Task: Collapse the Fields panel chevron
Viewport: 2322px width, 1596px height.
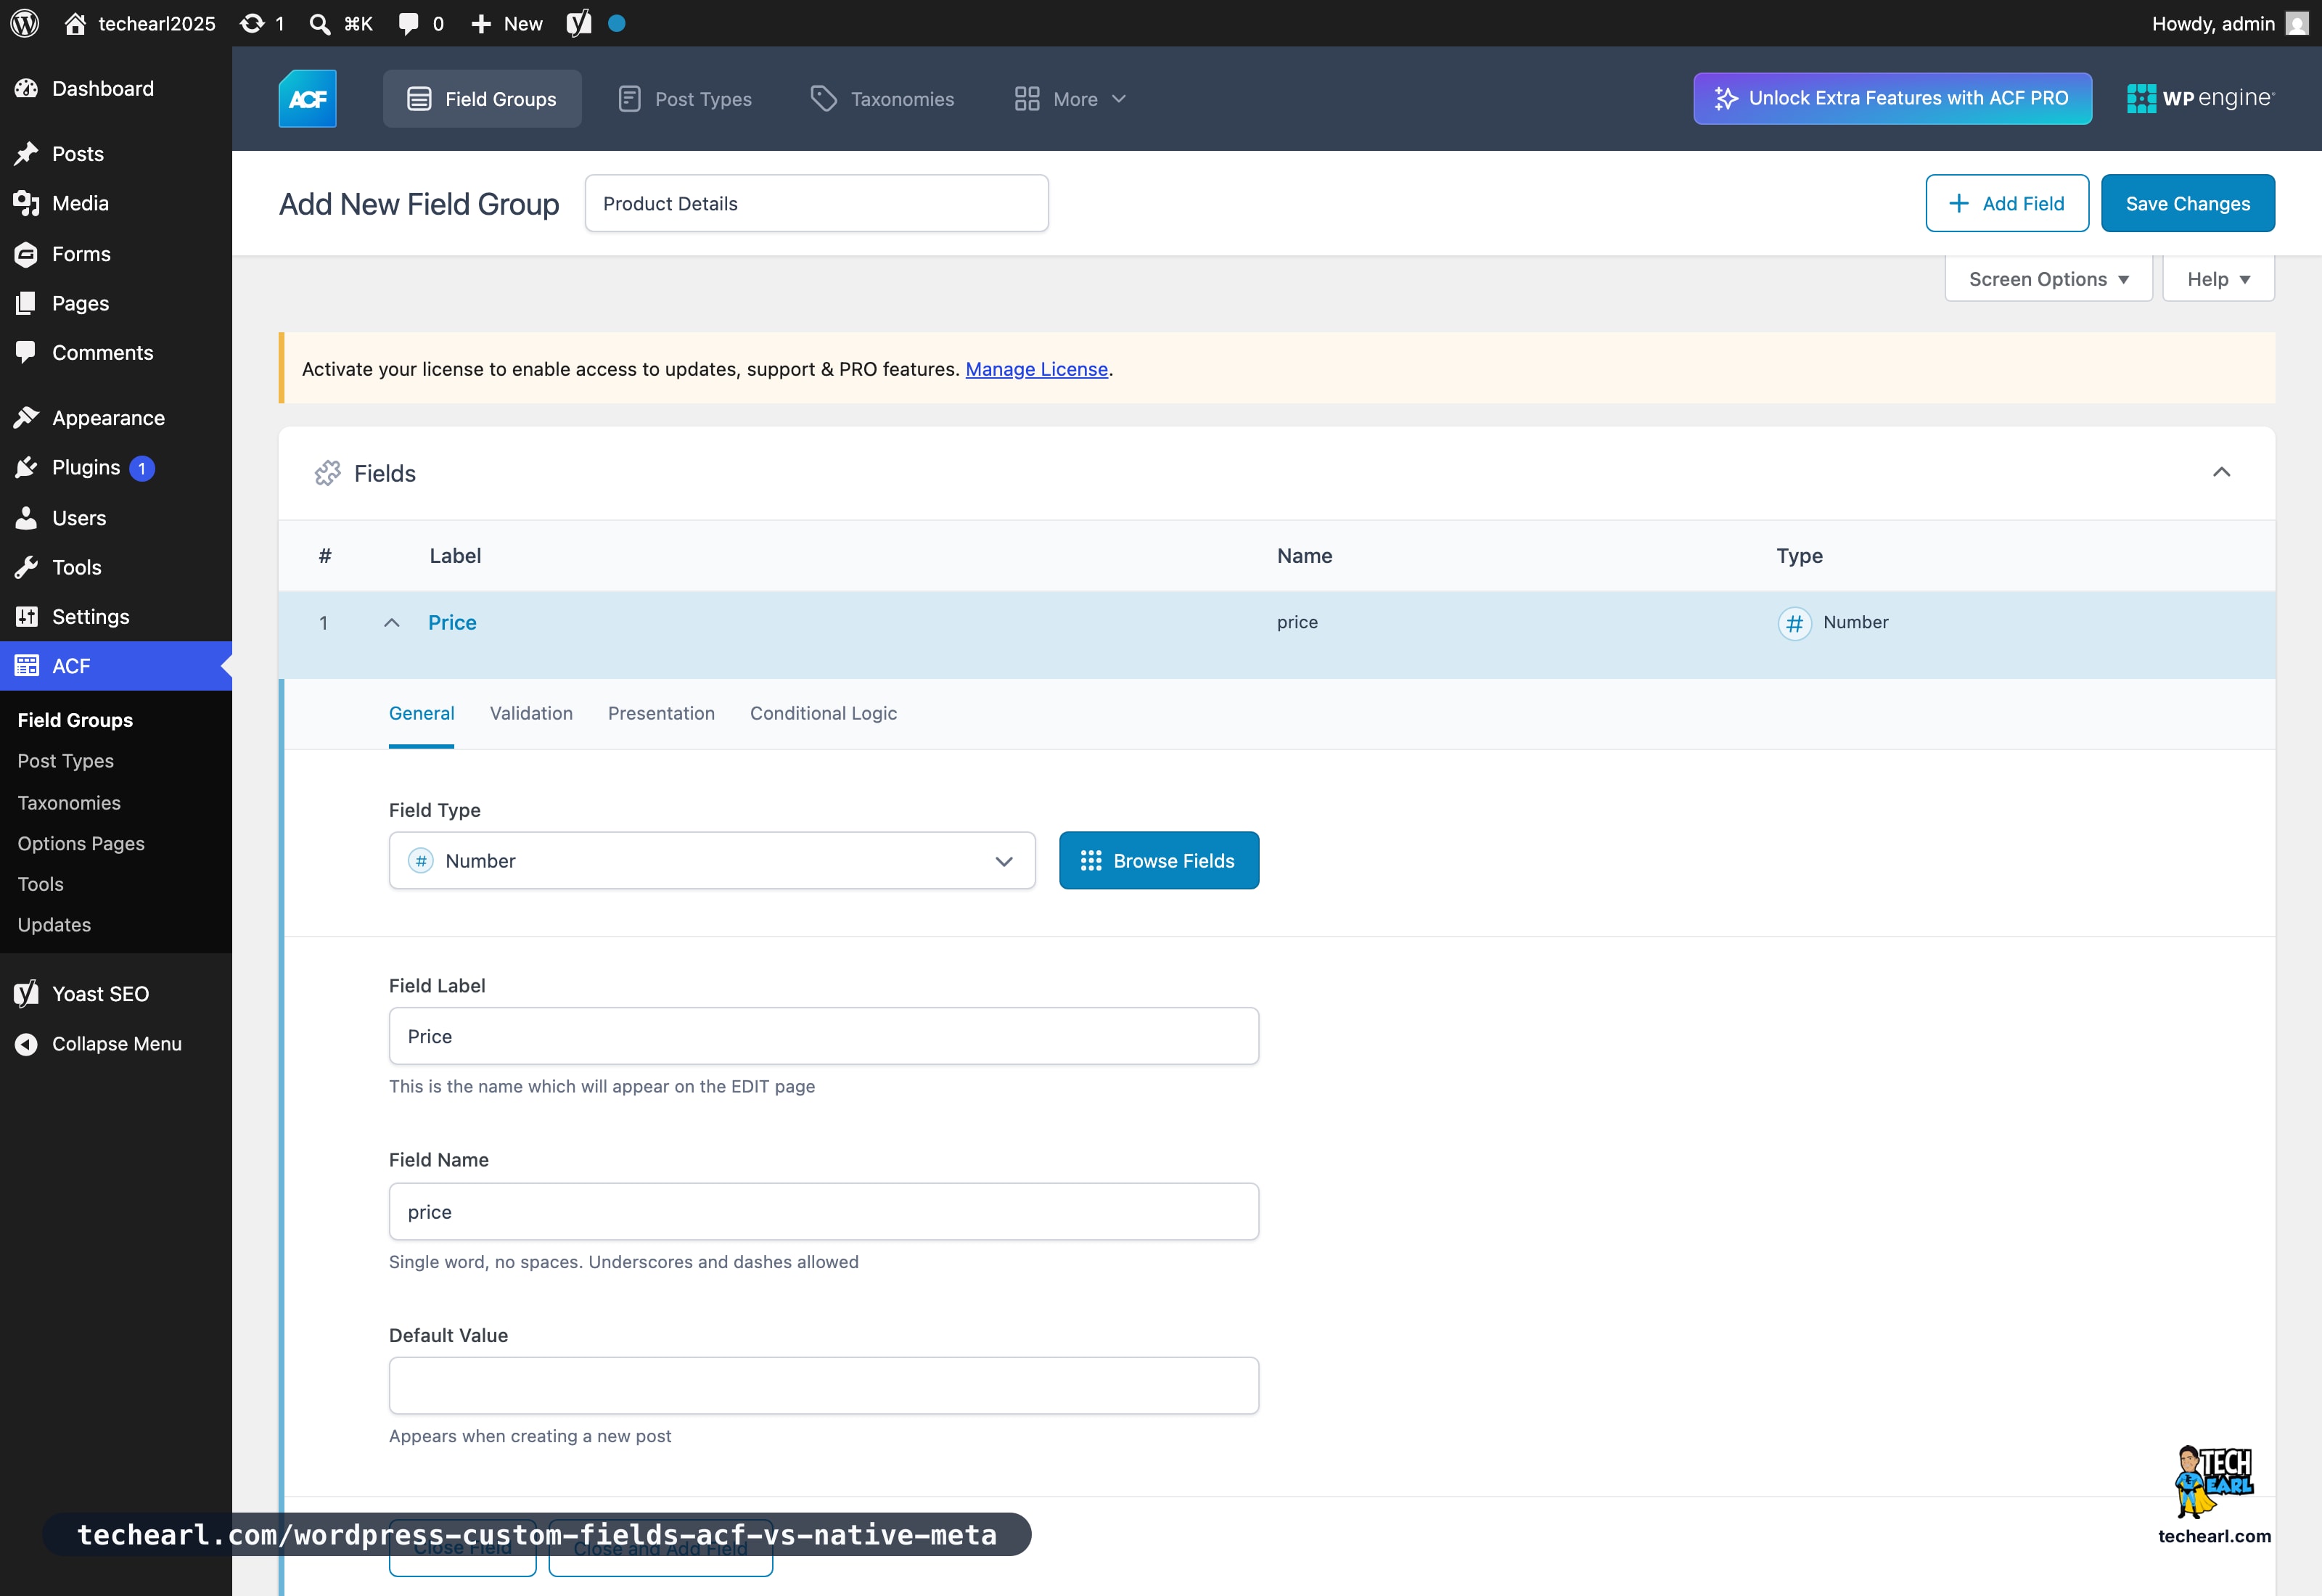Action: point(2221,472)
